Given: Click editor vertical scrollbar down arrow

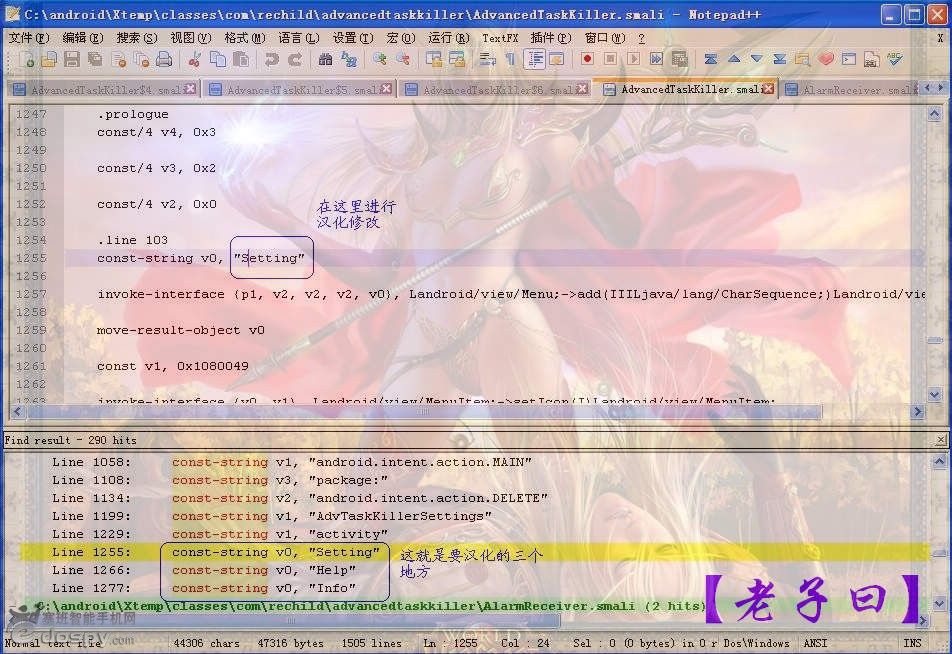Looking at the screenshot, I should tap(934, 395).
